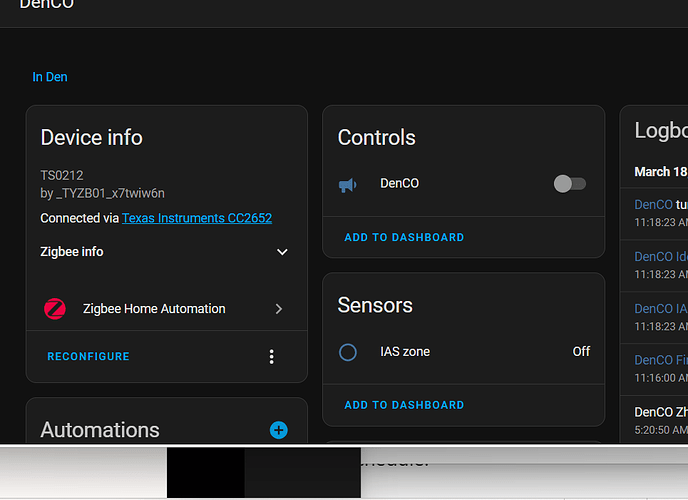Click the DenCO siren megaphone icon
The width and height of the screenshot is (688, 500).
coord(348,184)
